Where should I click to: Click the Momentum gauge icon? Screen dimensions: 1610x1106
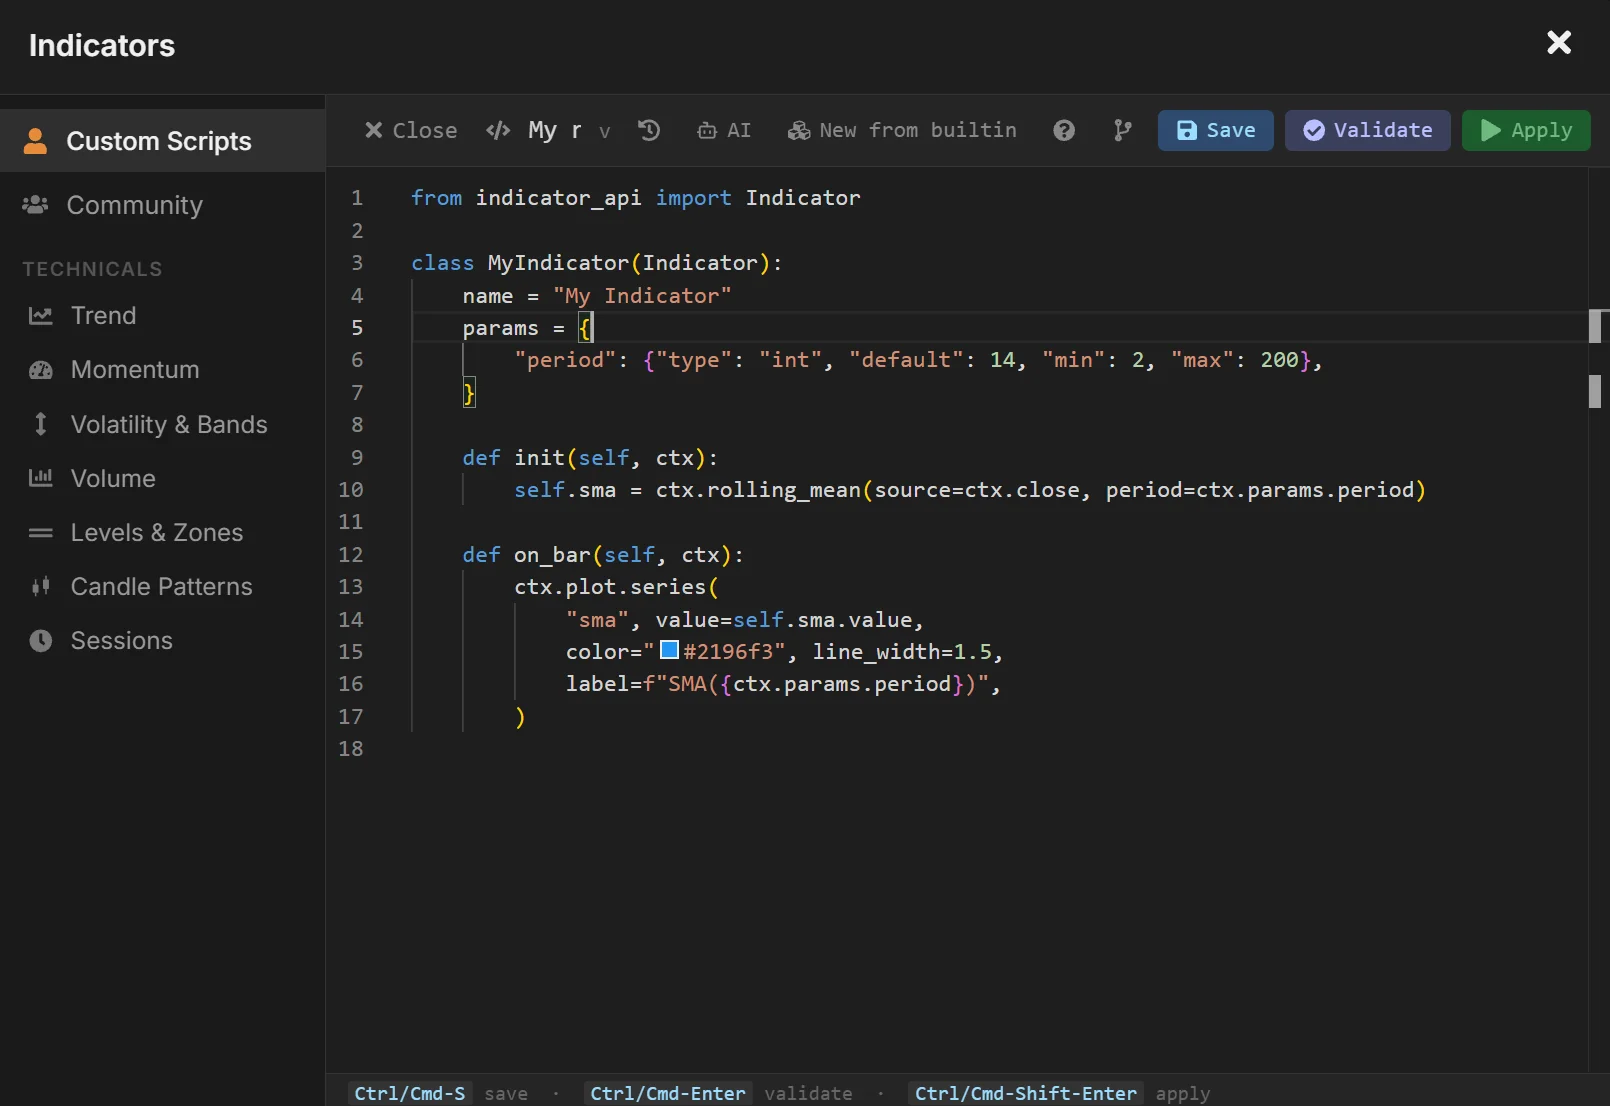pos(40,370)
